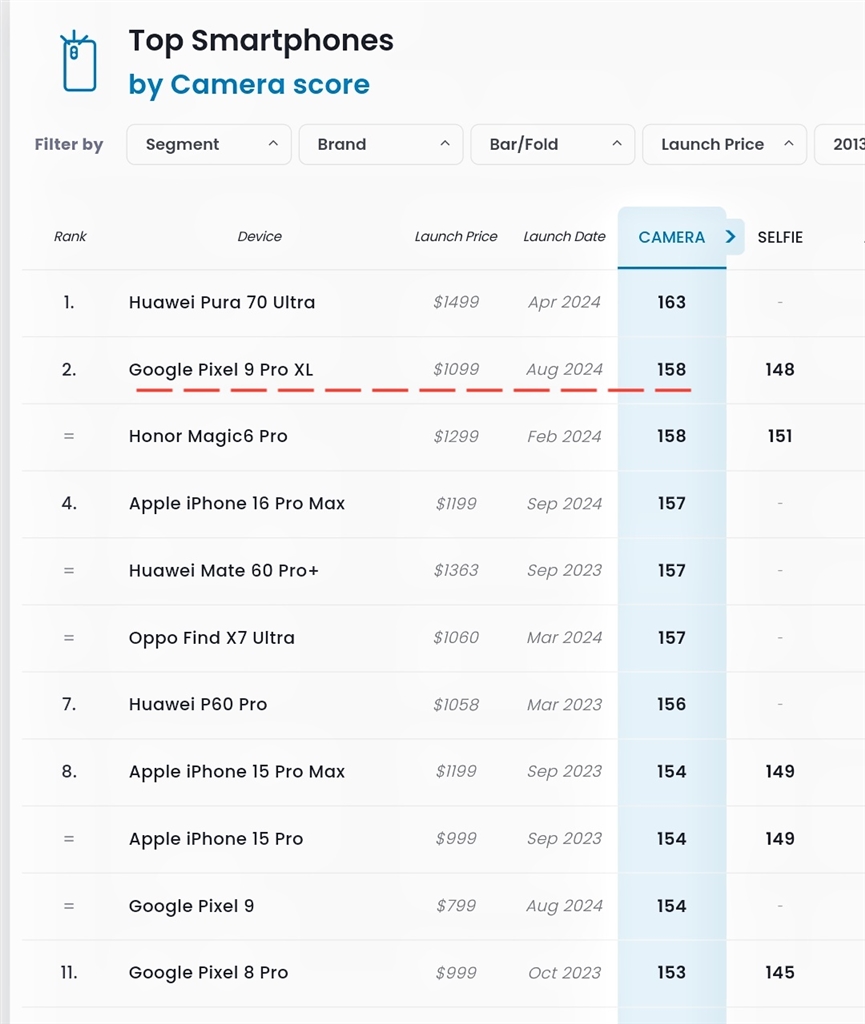Click the arrow next to CAMERA column
865x1024 pixels.
pyautogui.click(x=731, y=237)
